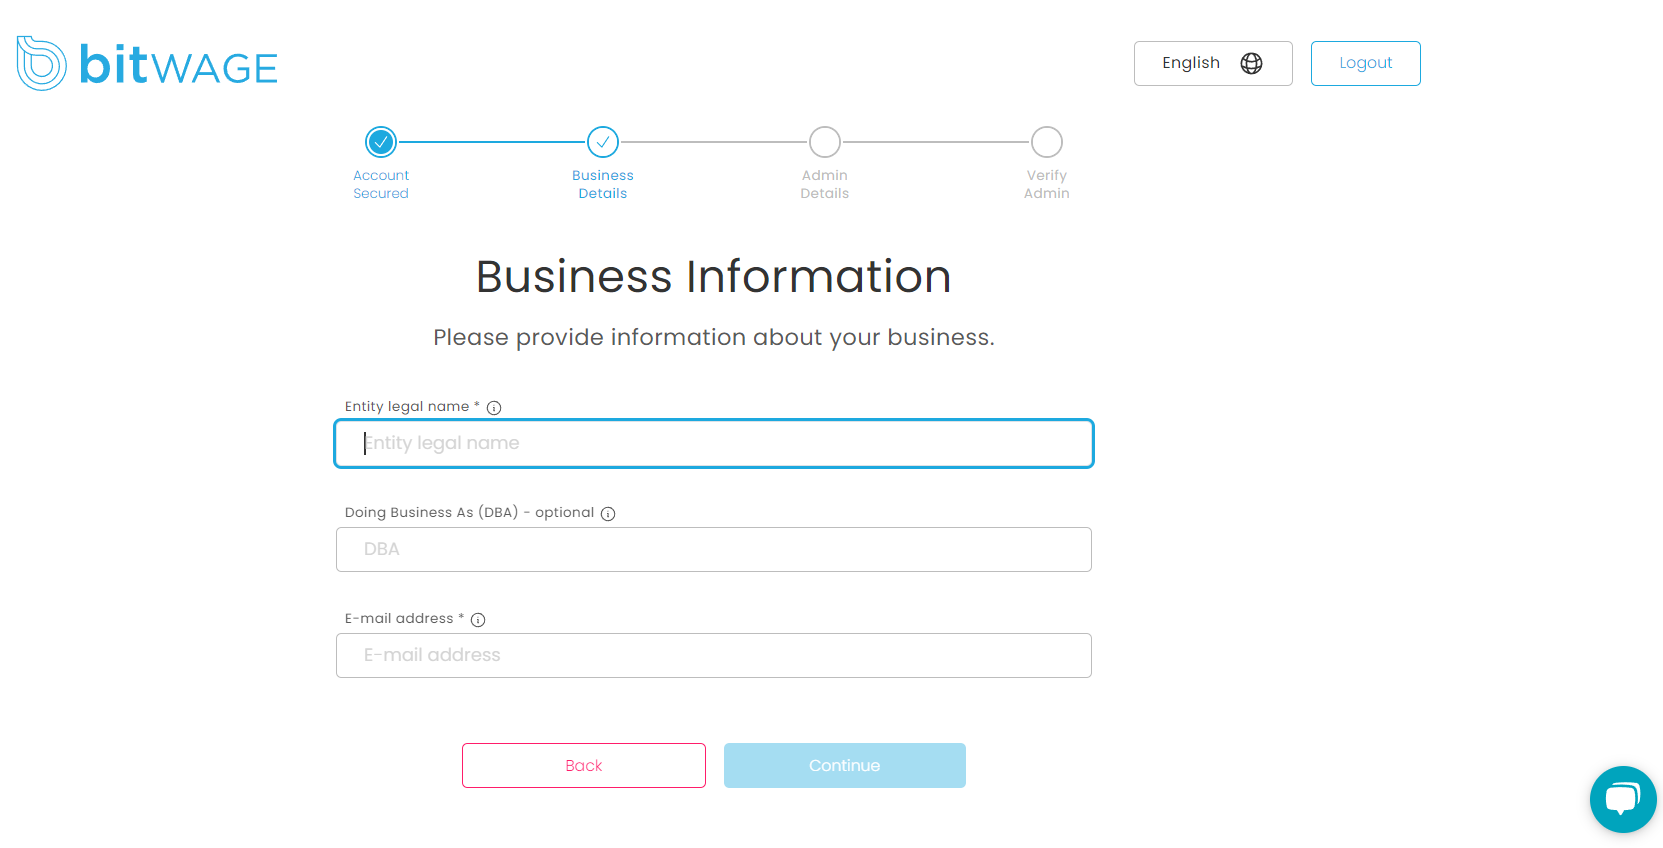The height and width of the screenshot is (848, 1663).
Task: Click the Bitwage logo
Action: (147, 64)
